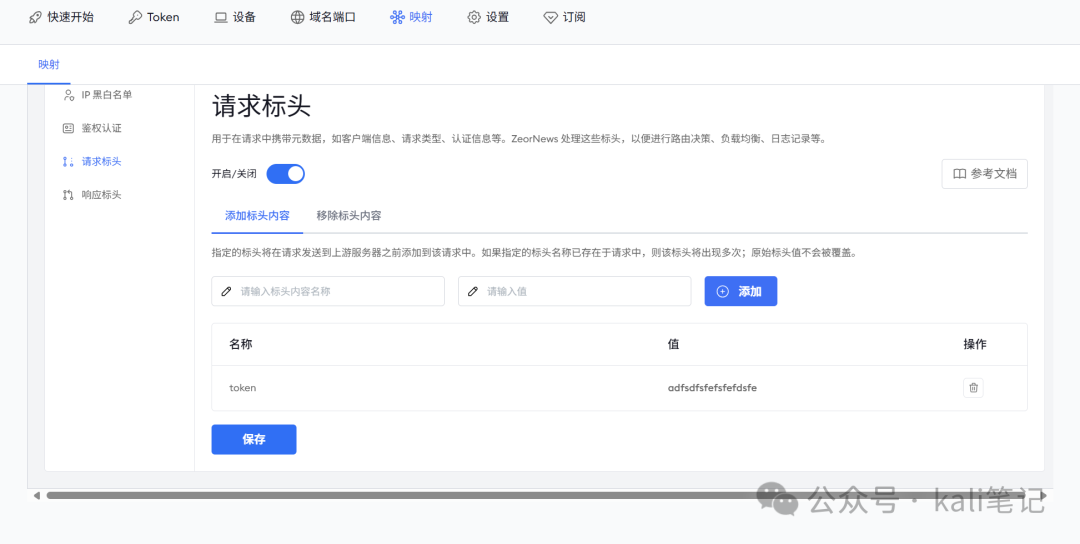1080x544 pixels.
Task: Click into the 请输入值 input field
Action: 585,292
